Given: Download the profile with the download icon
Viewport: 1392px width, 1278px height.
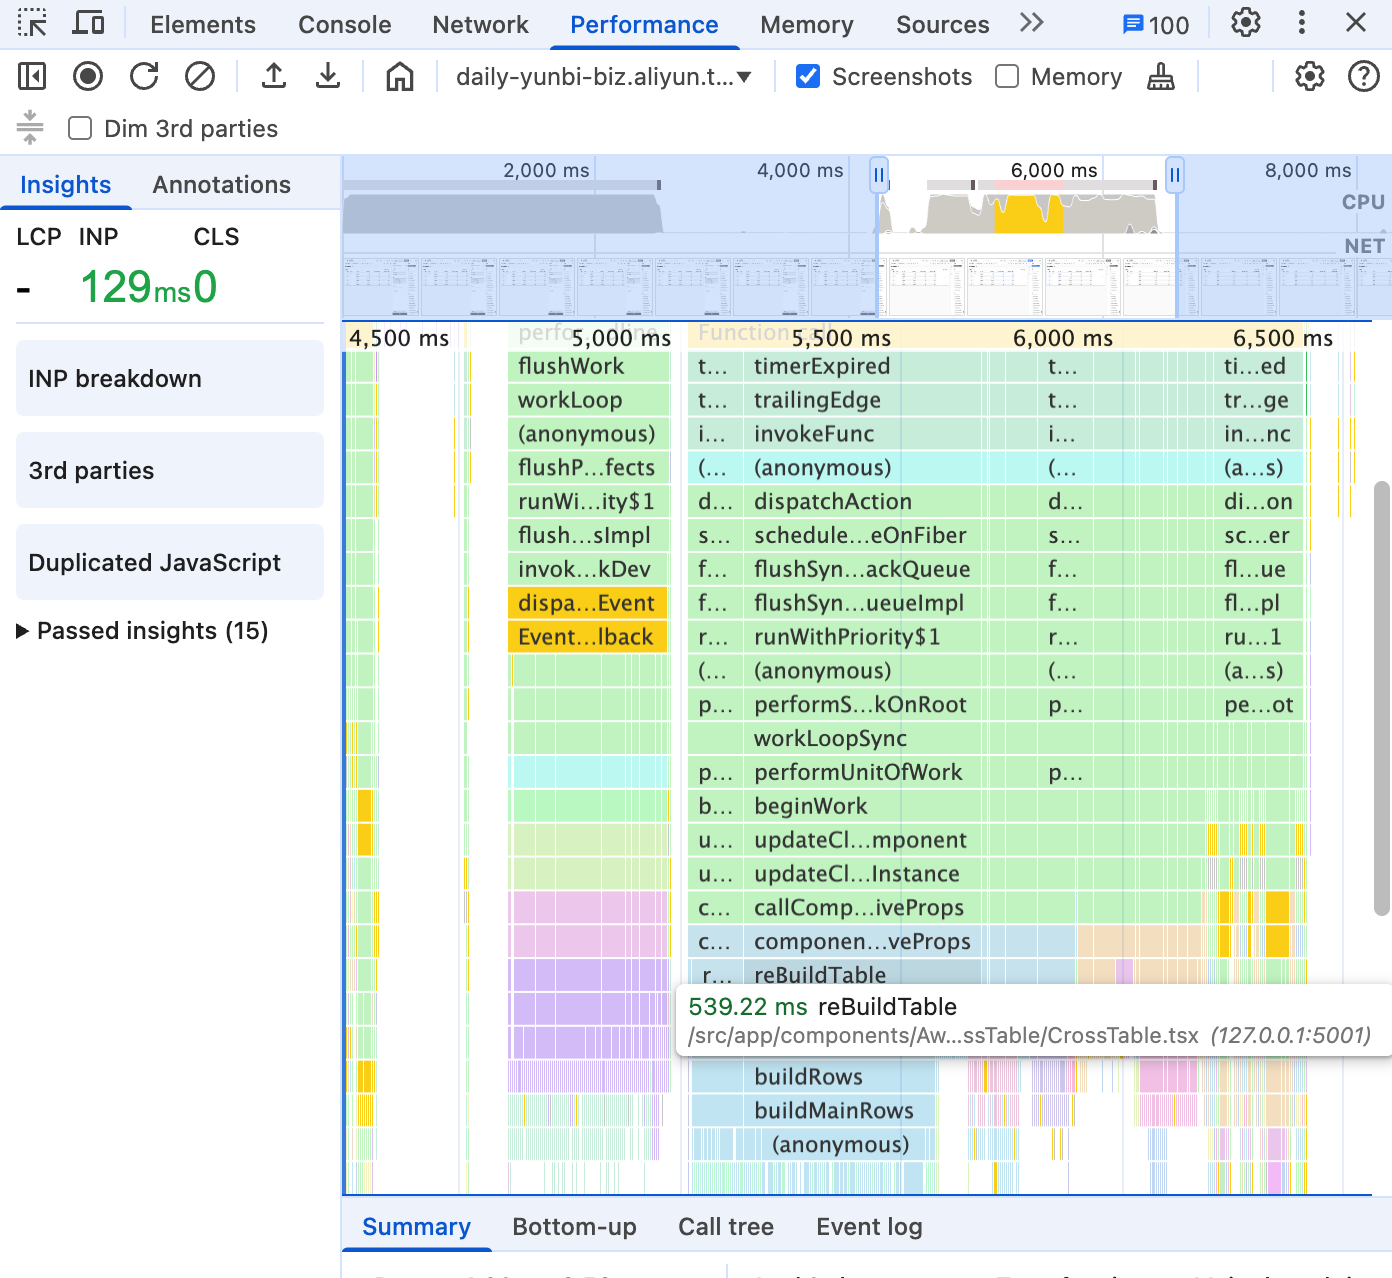Looking at the screenshot, I should tap(328, 76).
